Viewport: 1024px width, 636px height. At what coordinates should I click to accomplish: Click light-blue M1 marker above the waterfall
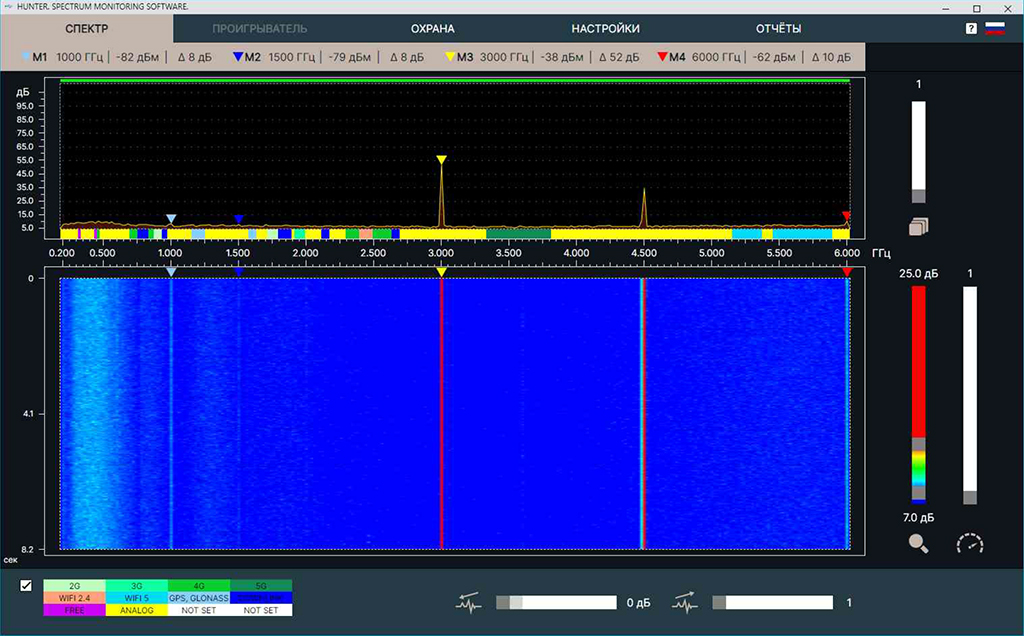pos(171,272)
